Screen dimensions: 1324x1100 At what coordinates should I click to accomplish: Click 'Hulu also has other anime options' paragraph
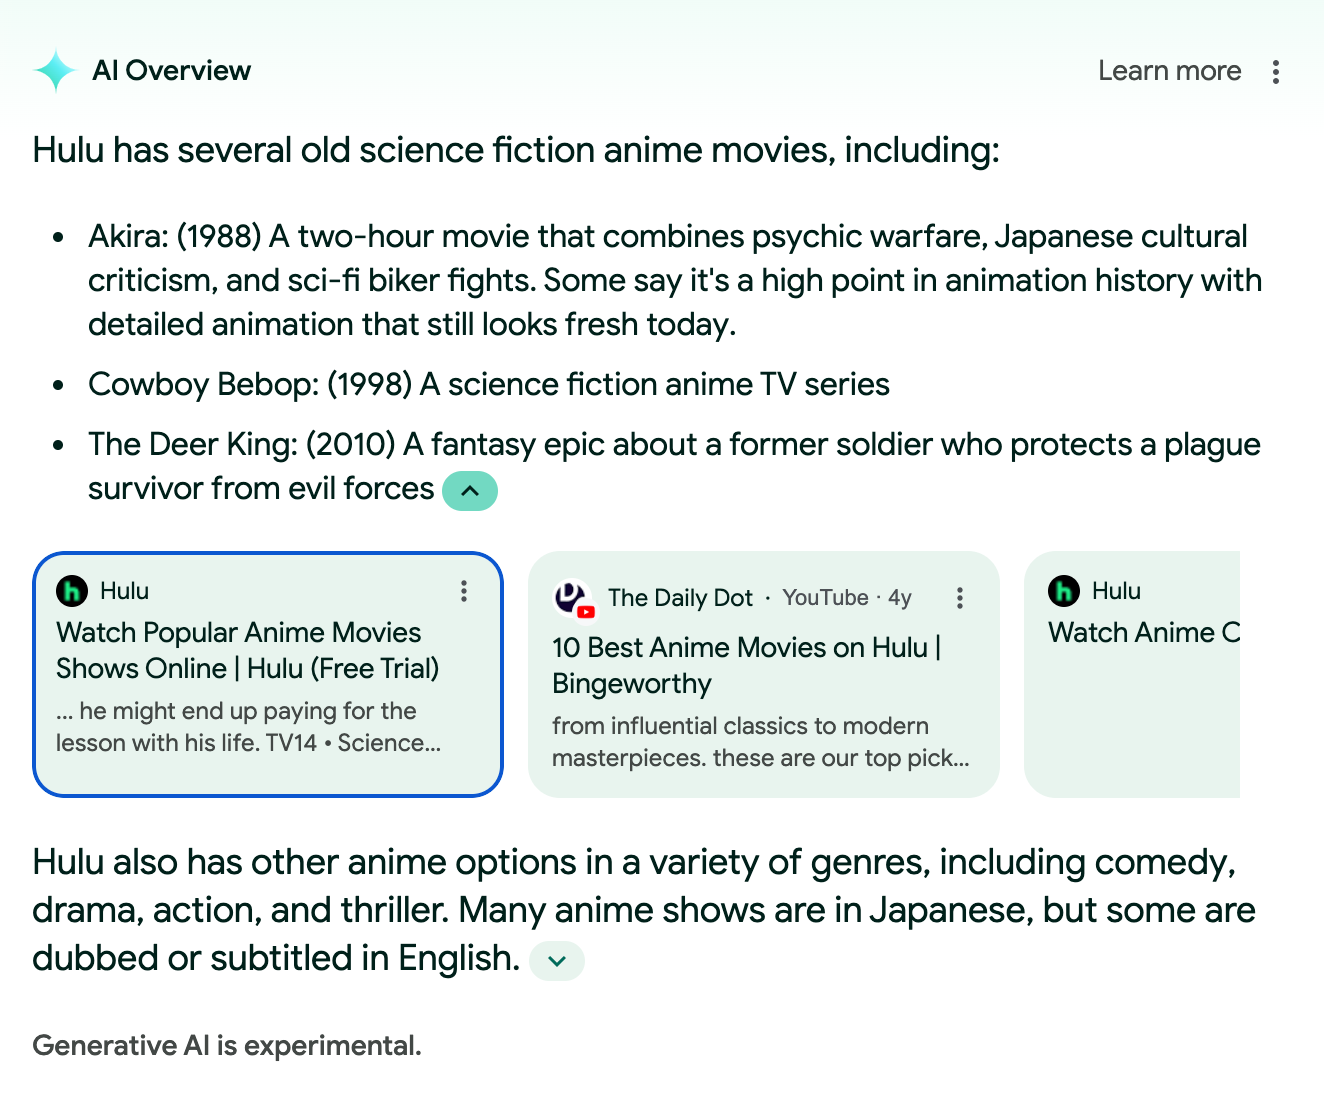click(x=644, y=910)
